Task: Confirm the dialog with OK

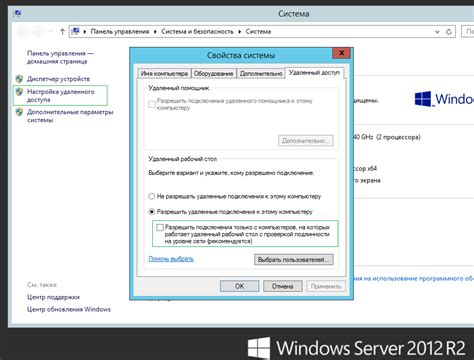Action: pyautogui.click(x=239, y=286)
